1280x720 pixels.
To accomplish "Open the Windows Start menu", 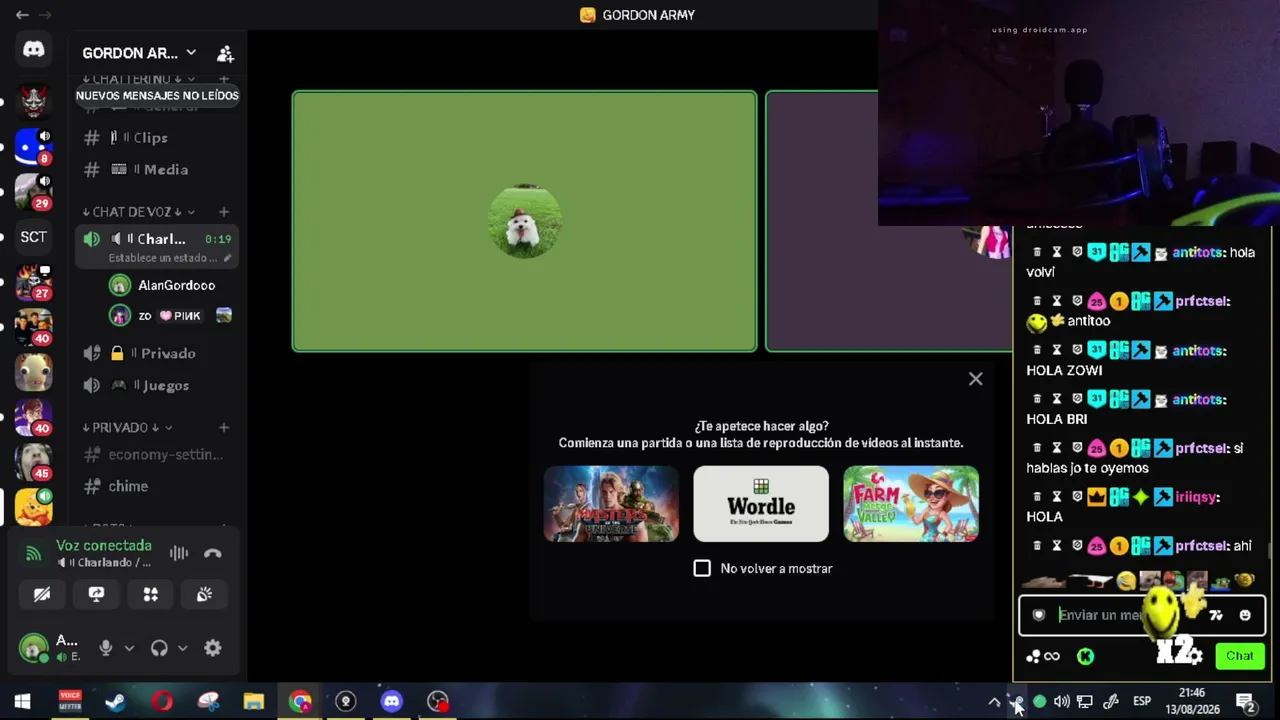I will (22, 702).
